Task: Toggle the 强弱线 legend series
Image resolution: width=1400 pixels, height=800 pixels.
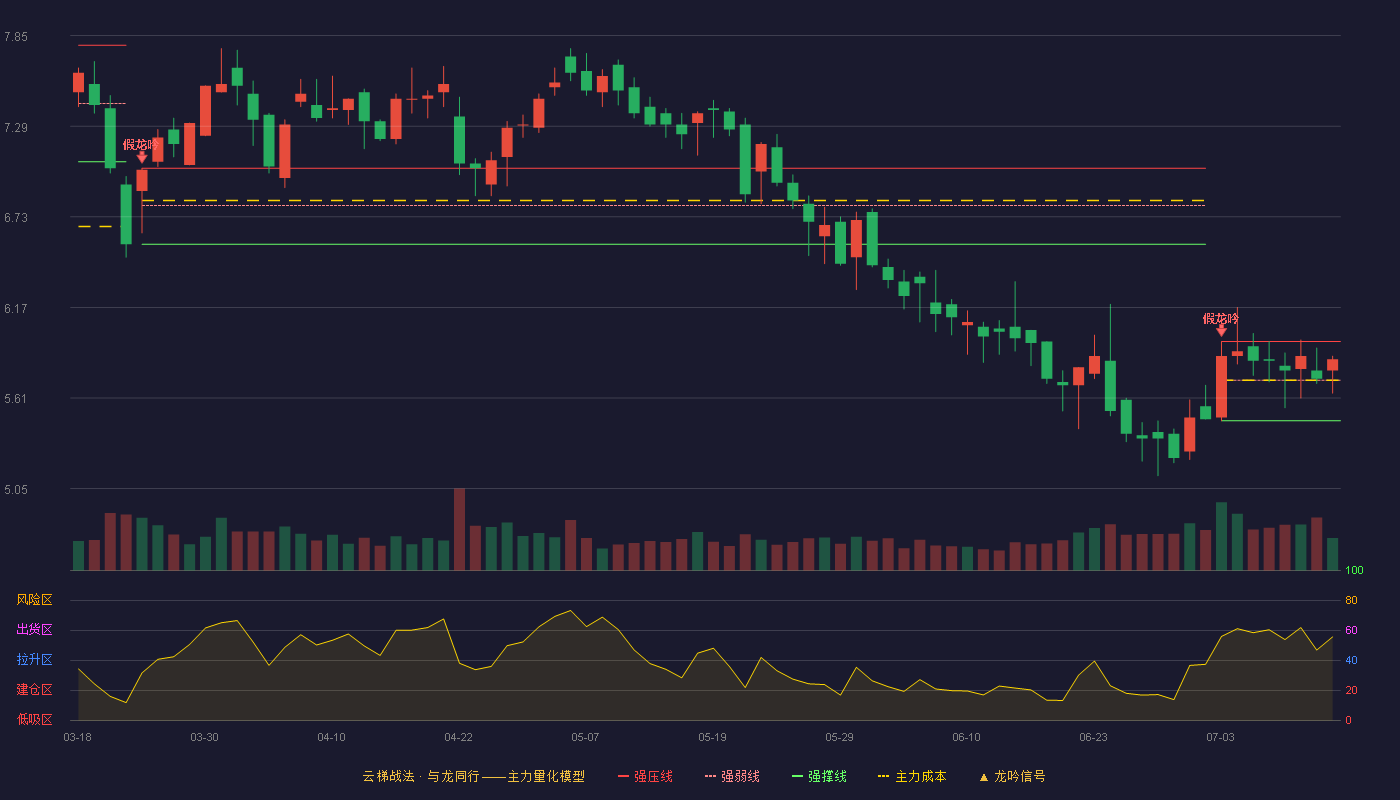Action: point(732,776)
